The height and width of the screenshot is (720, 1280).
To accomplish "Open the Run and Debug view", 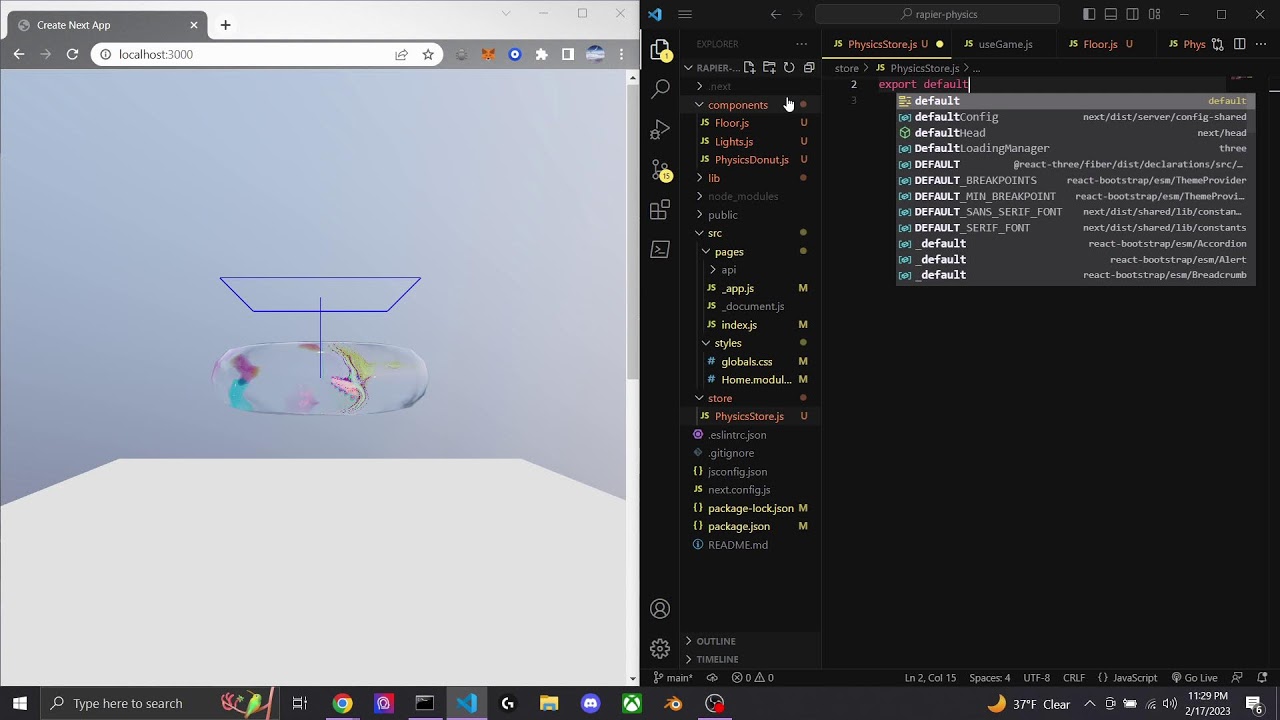I will click(660, 130).
